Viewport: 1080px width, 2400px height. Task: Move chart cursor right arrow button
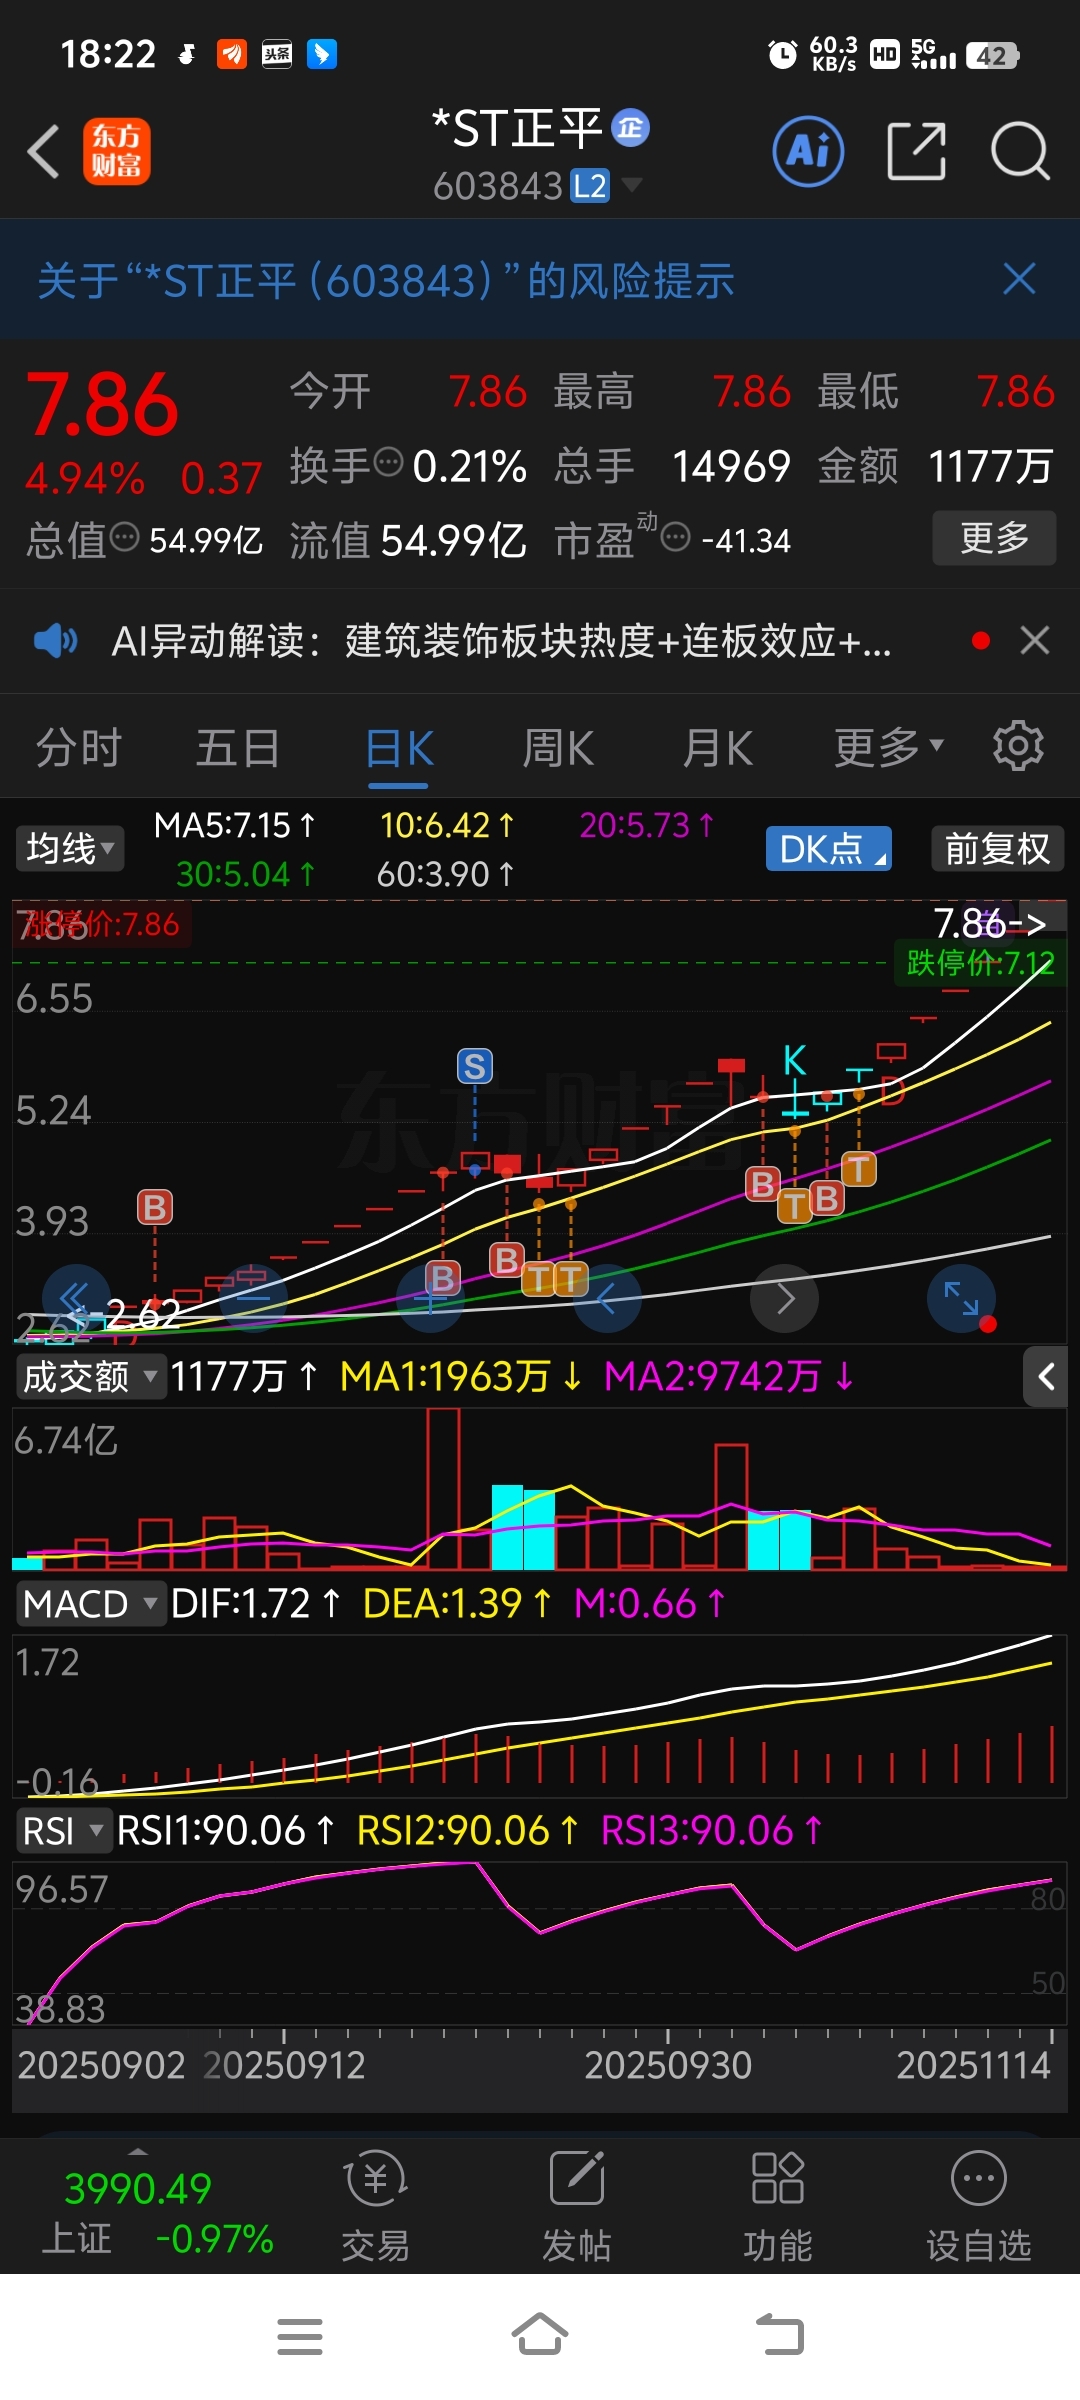pyautogui.click(x=785, y=1298)
